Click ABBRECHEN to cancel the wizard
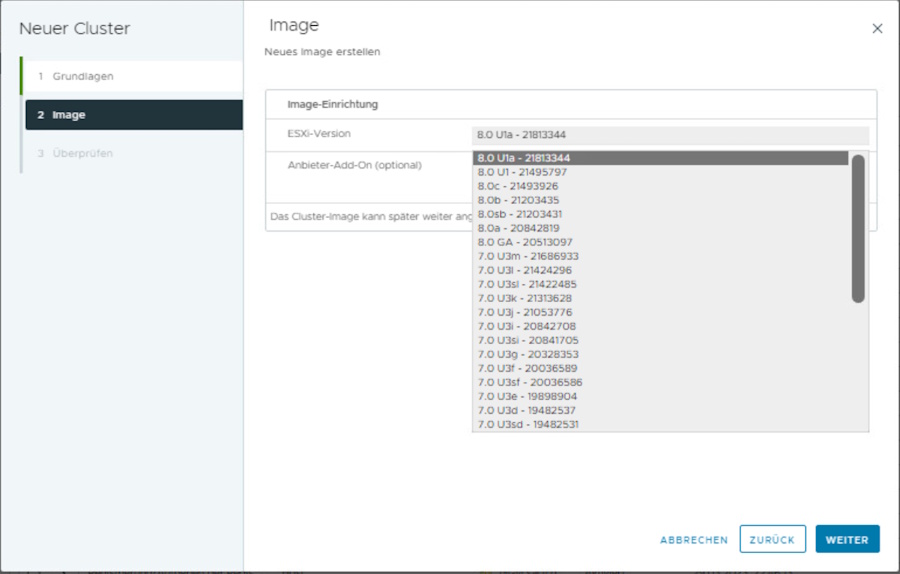The width and height of the screenshot is (900, 574). (x=693, y=540)
